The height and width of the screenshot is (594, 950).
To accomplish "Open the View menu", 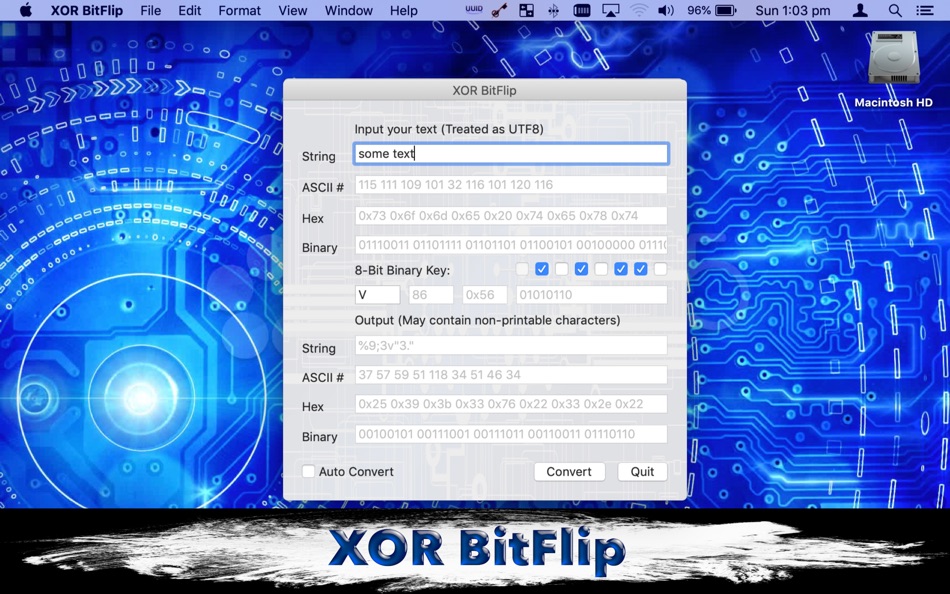I will tap(293, 10).
